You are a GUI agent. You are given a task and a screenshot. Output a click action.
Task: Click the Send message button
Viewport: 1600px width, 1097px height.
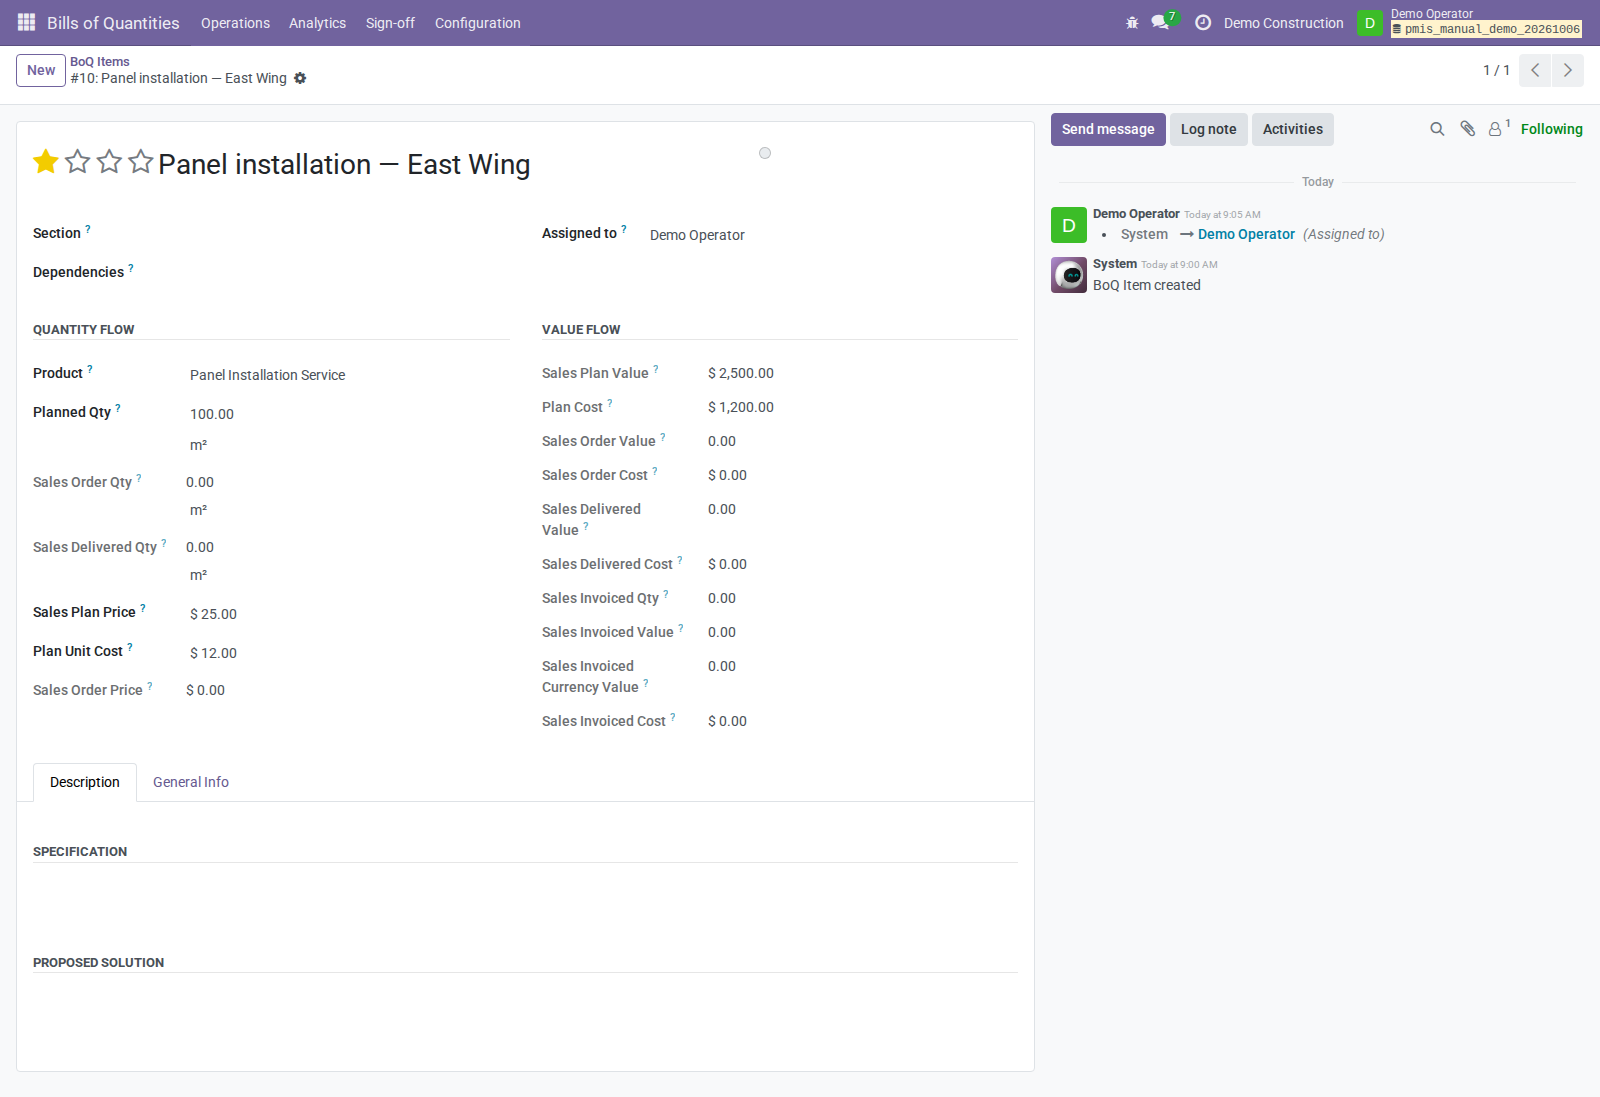[1108, 129]
